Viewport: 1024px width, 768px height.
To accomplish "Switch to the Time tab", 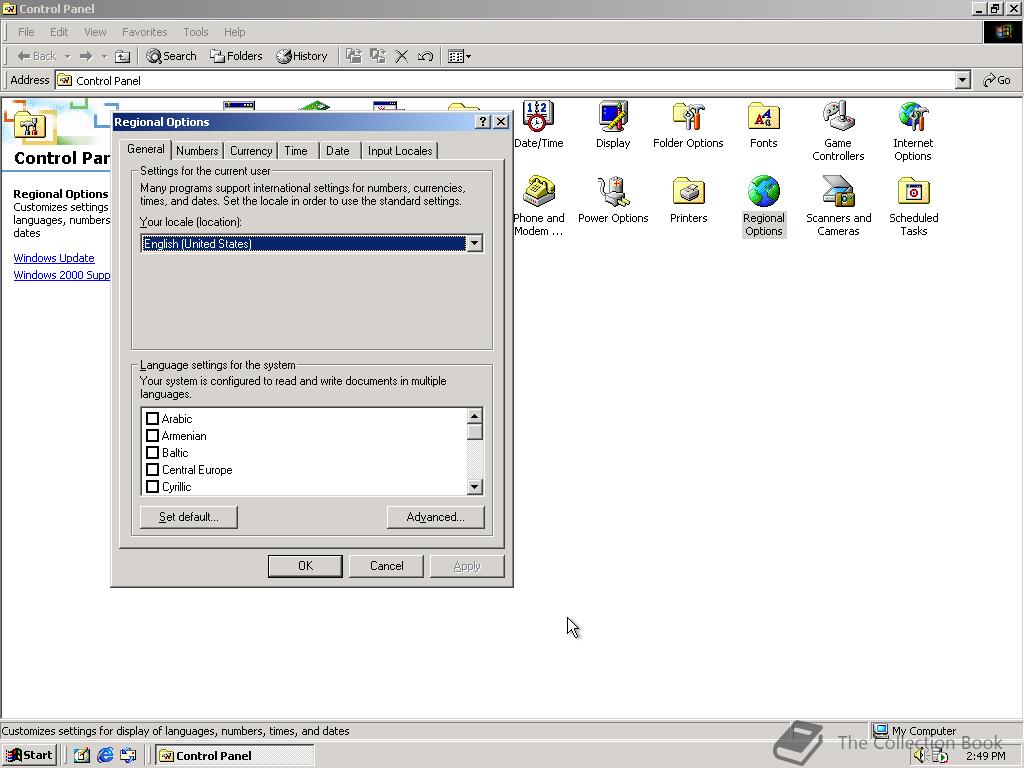I will point(296,151).
